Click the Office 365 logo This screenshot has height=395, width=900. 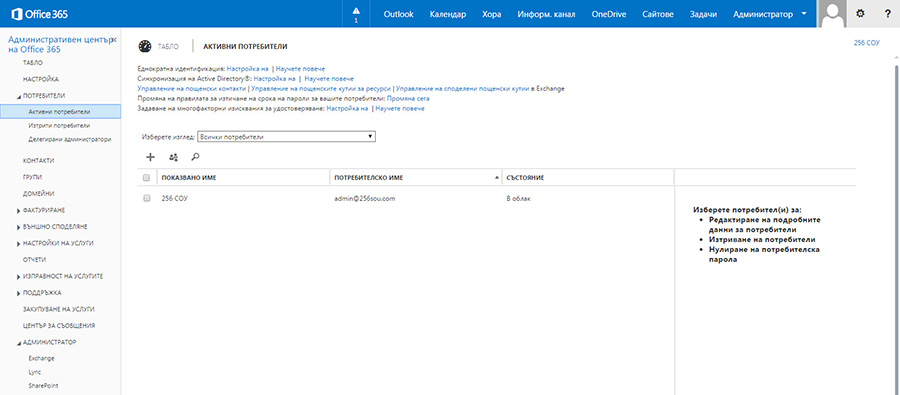click(x=39, y=14)
